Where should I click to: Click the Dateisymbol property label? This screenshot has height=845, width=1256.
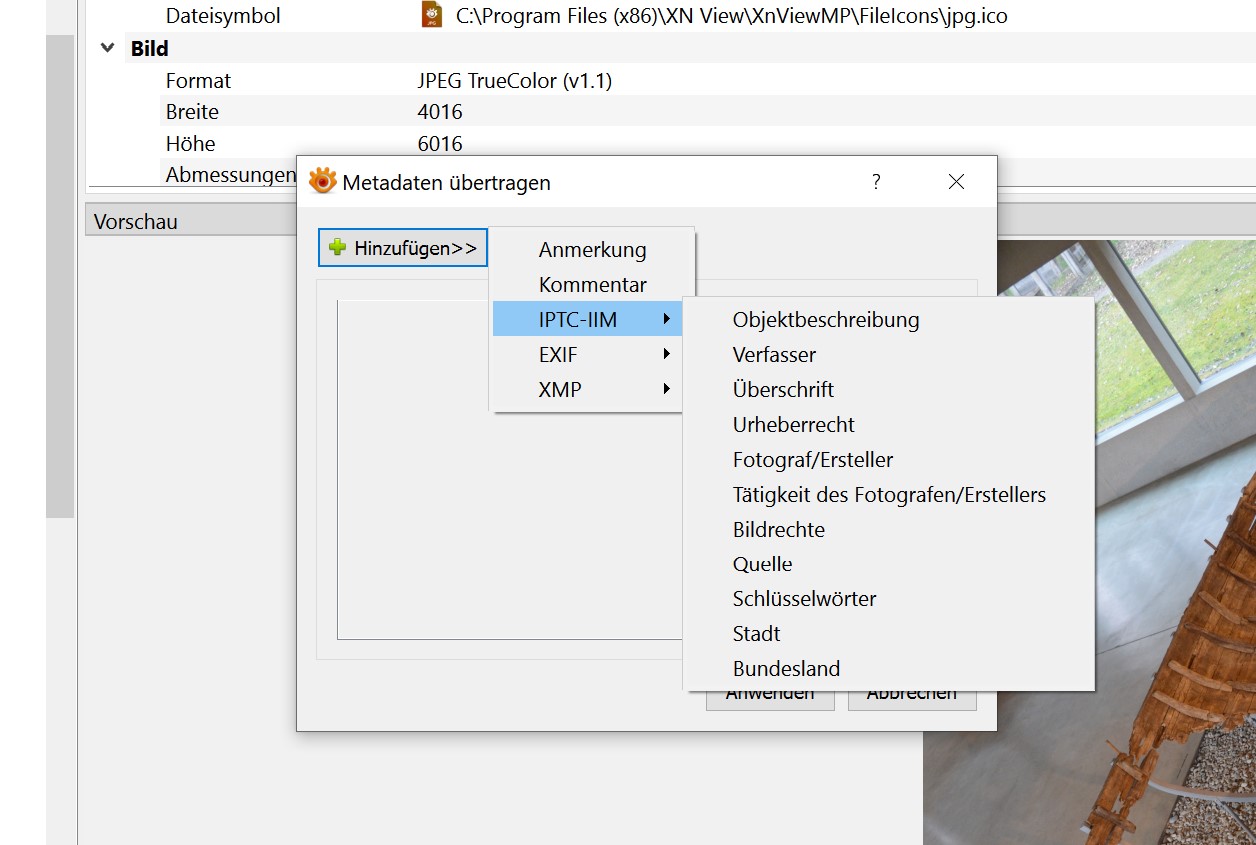223,16
